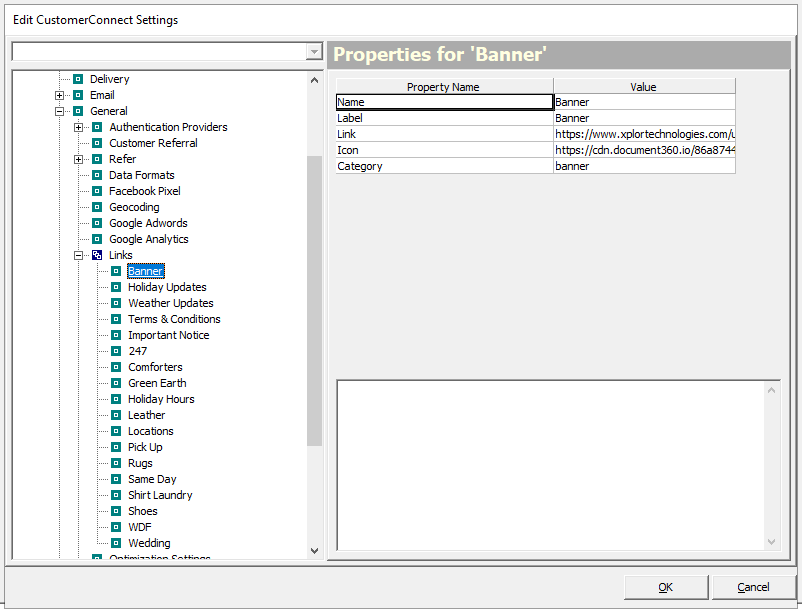Click the tree scrollbar up arrow
The image size is (802, 614).
pos(315,80)
